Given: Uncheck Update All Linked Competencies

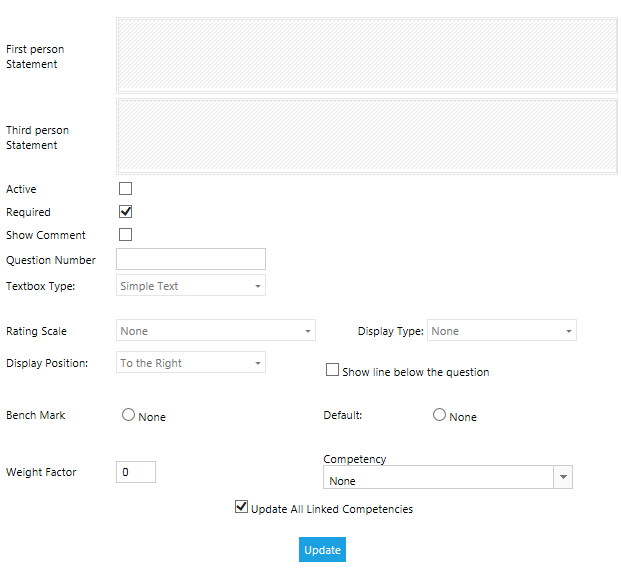Looking at the screenshot, I should pos(241,507).
